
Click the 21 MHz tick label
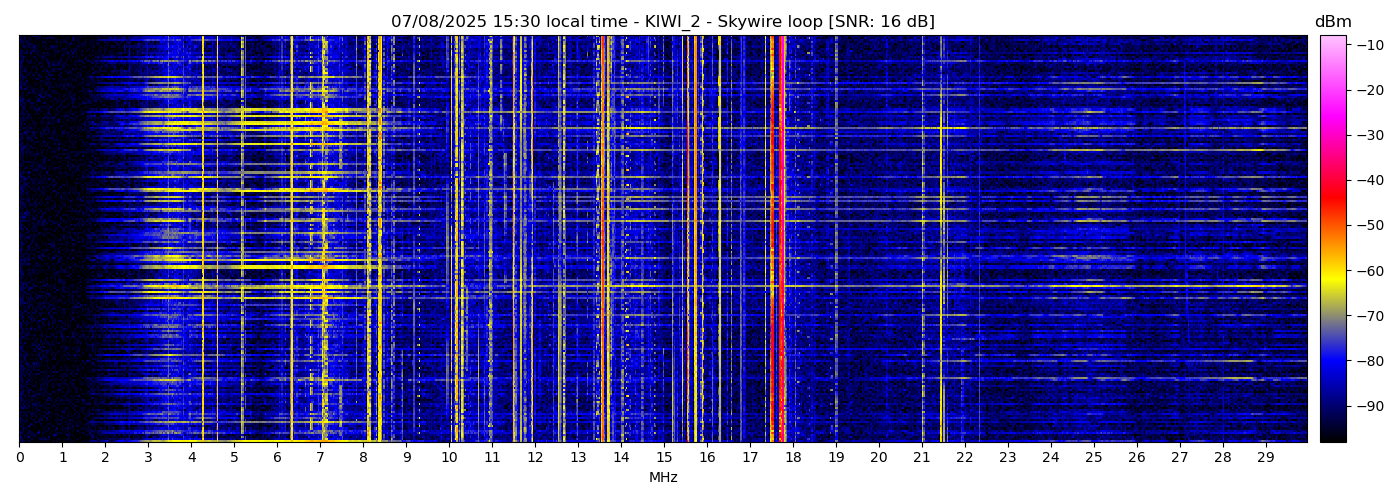click(921, 458)
